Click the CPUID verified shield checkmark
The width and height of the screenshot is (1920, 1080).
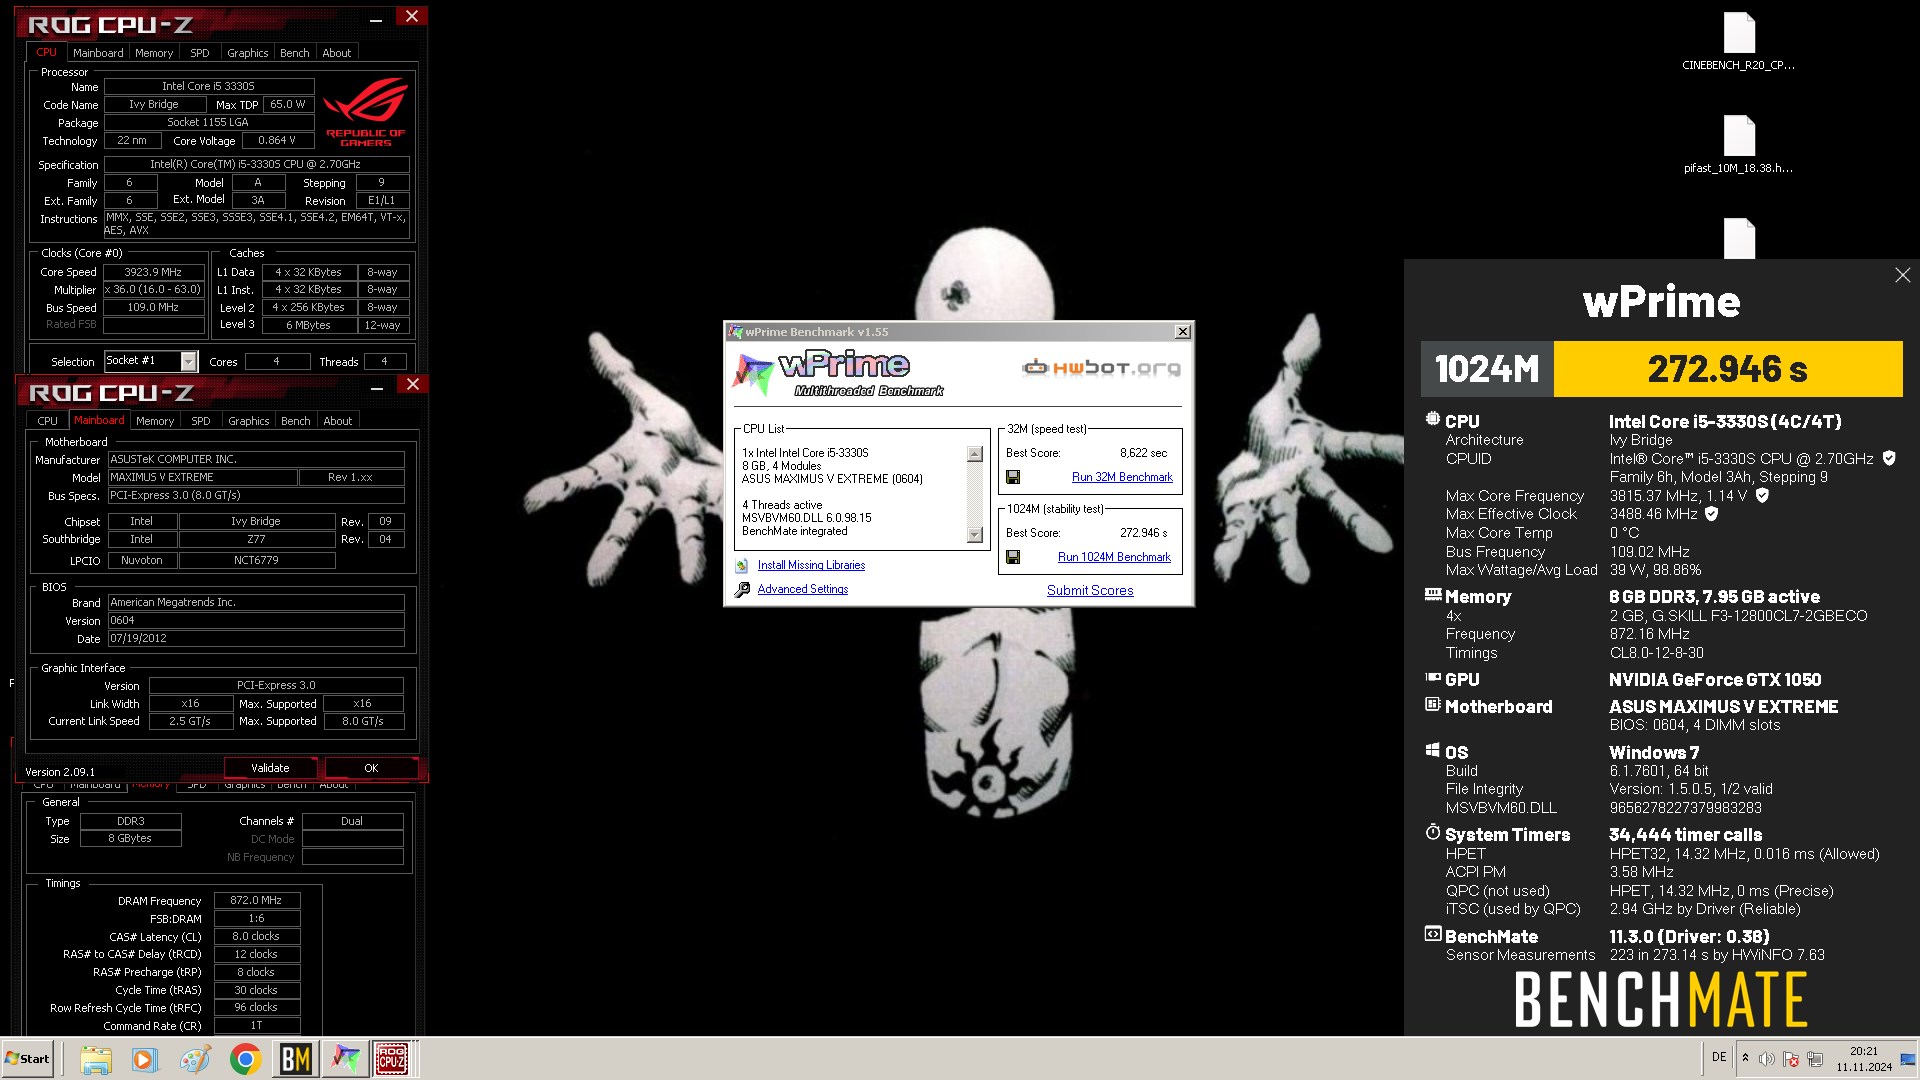(x=1889, y=458)
